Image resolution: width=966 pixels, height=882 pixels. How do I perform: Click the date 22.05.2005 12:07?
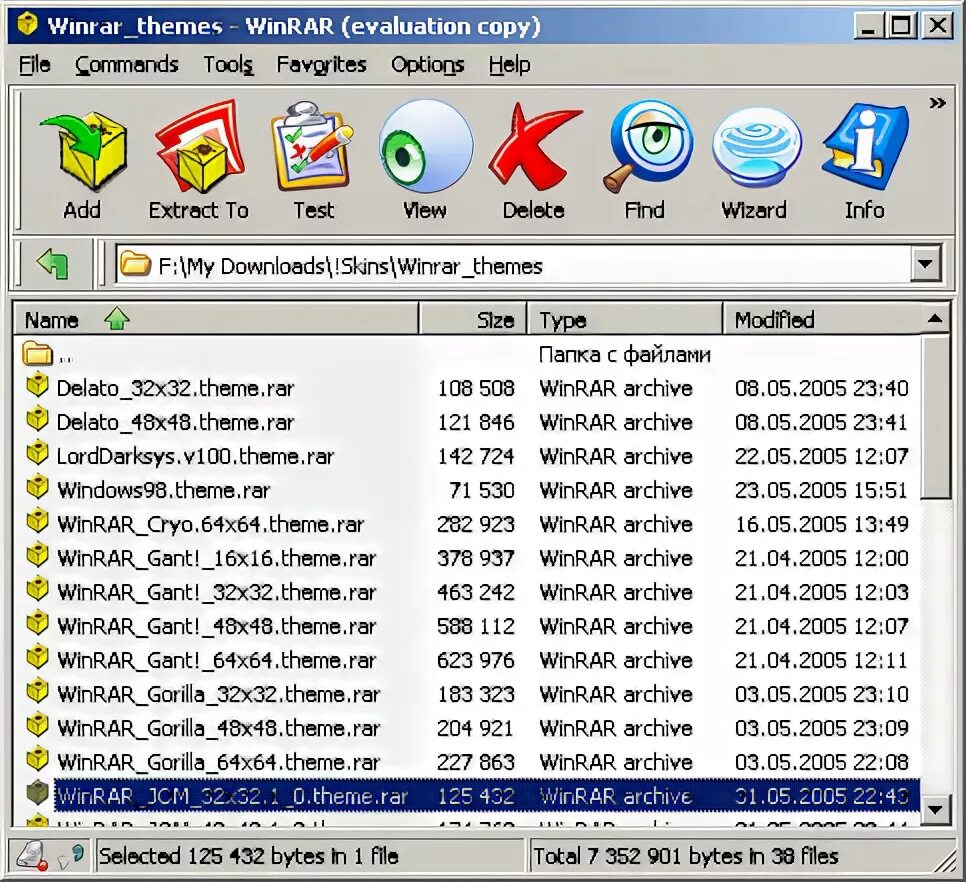pyautogui.click(x=821, y=456)
